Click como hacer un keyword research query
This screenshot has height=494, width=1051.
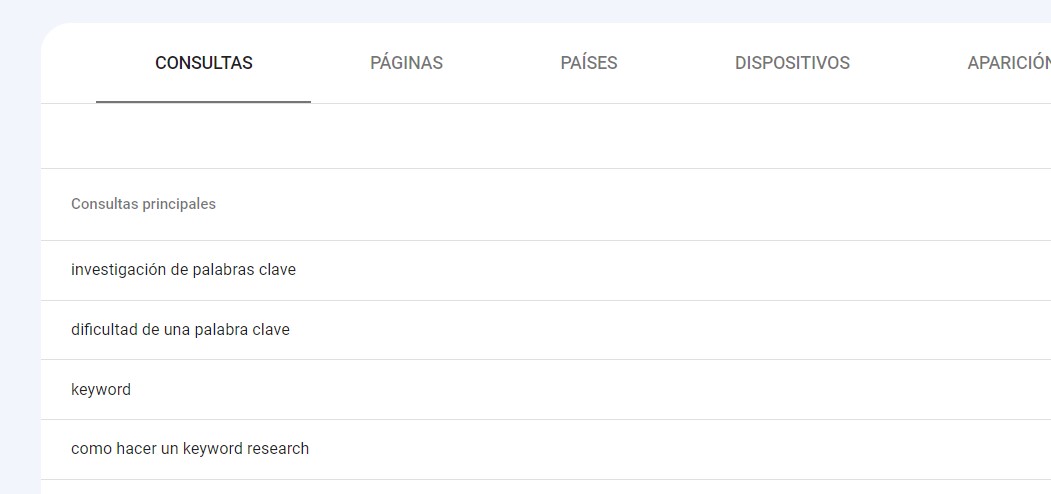546,449
